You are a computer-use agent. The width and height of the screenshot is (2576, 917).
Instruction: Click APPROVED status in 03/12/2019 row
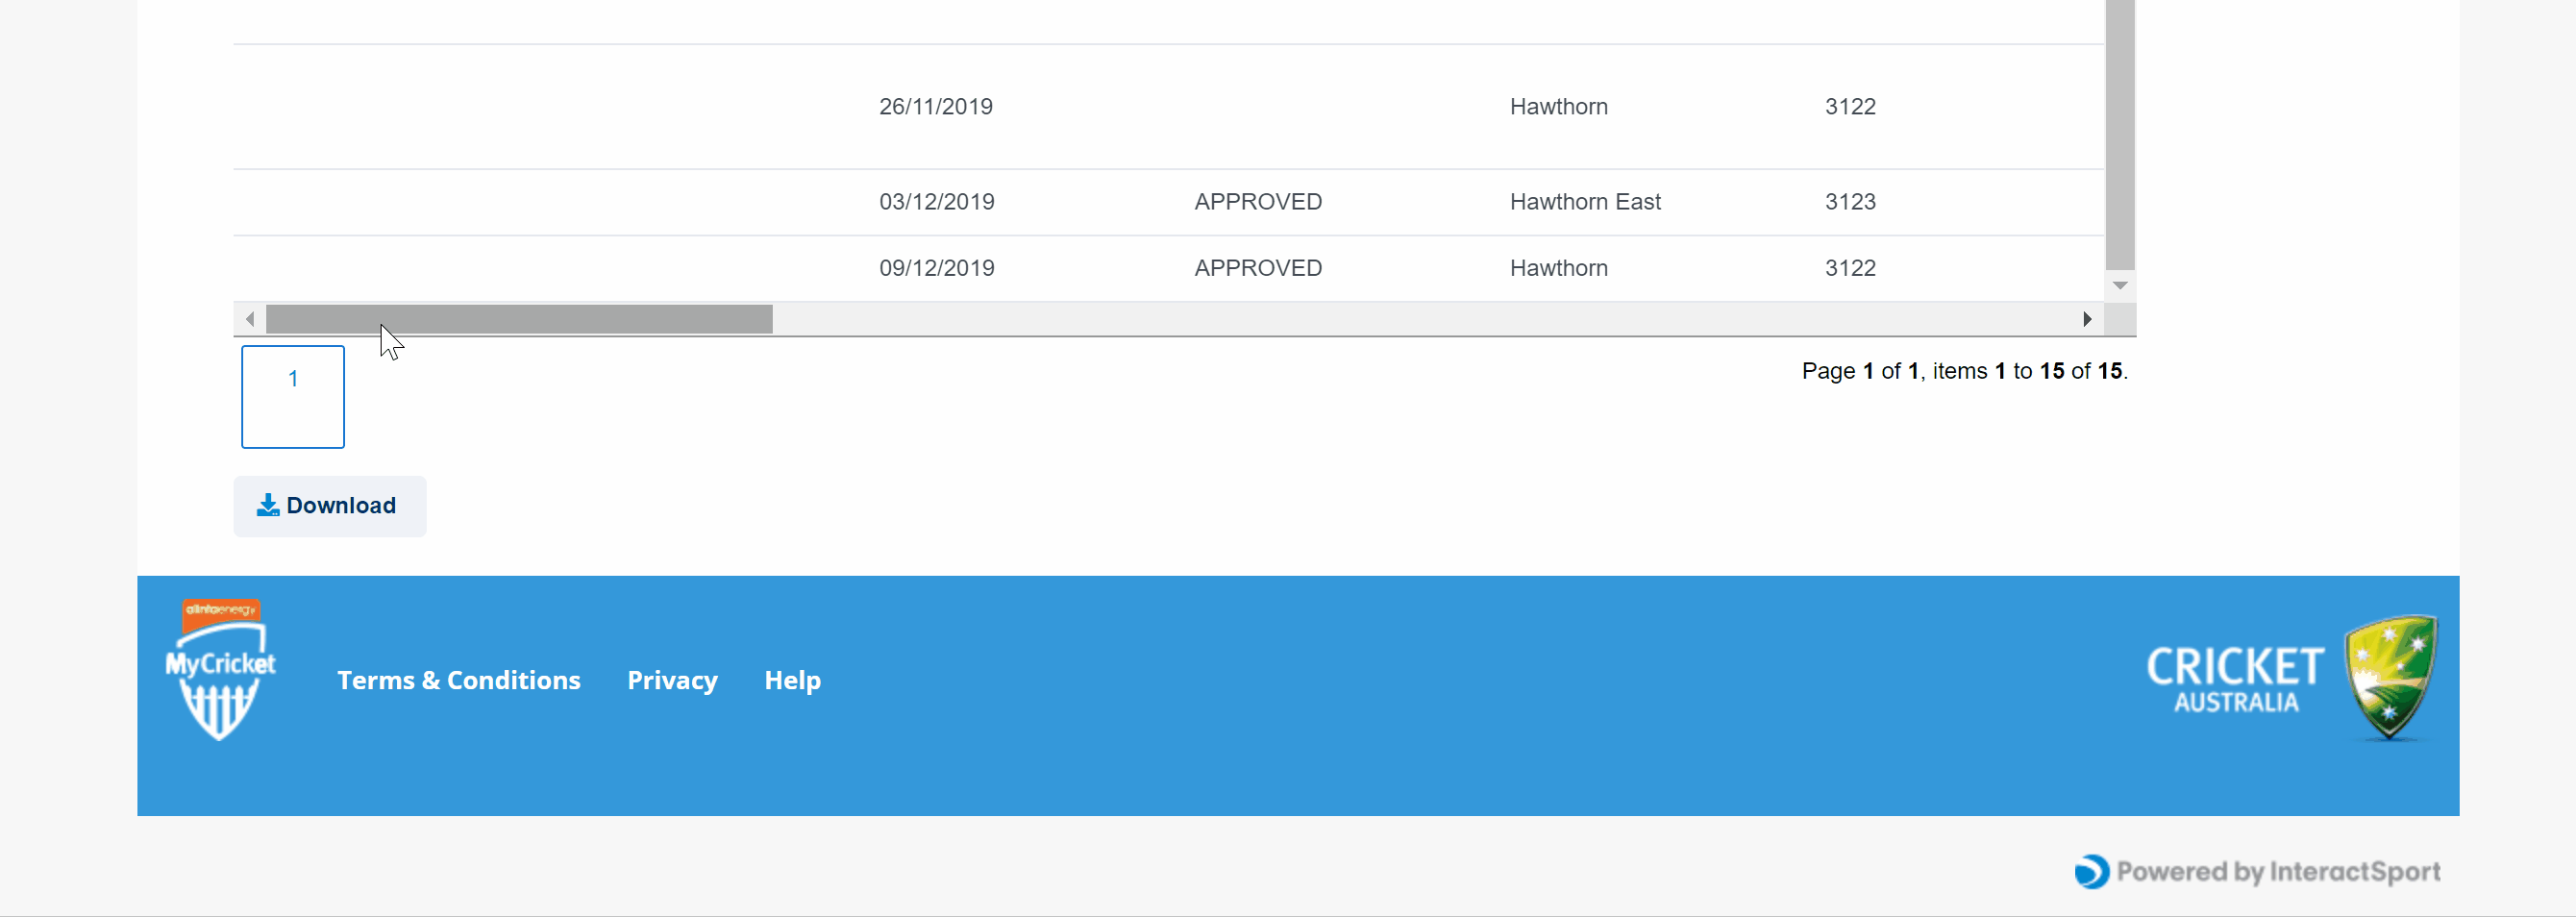click(x=1257, y=202)
